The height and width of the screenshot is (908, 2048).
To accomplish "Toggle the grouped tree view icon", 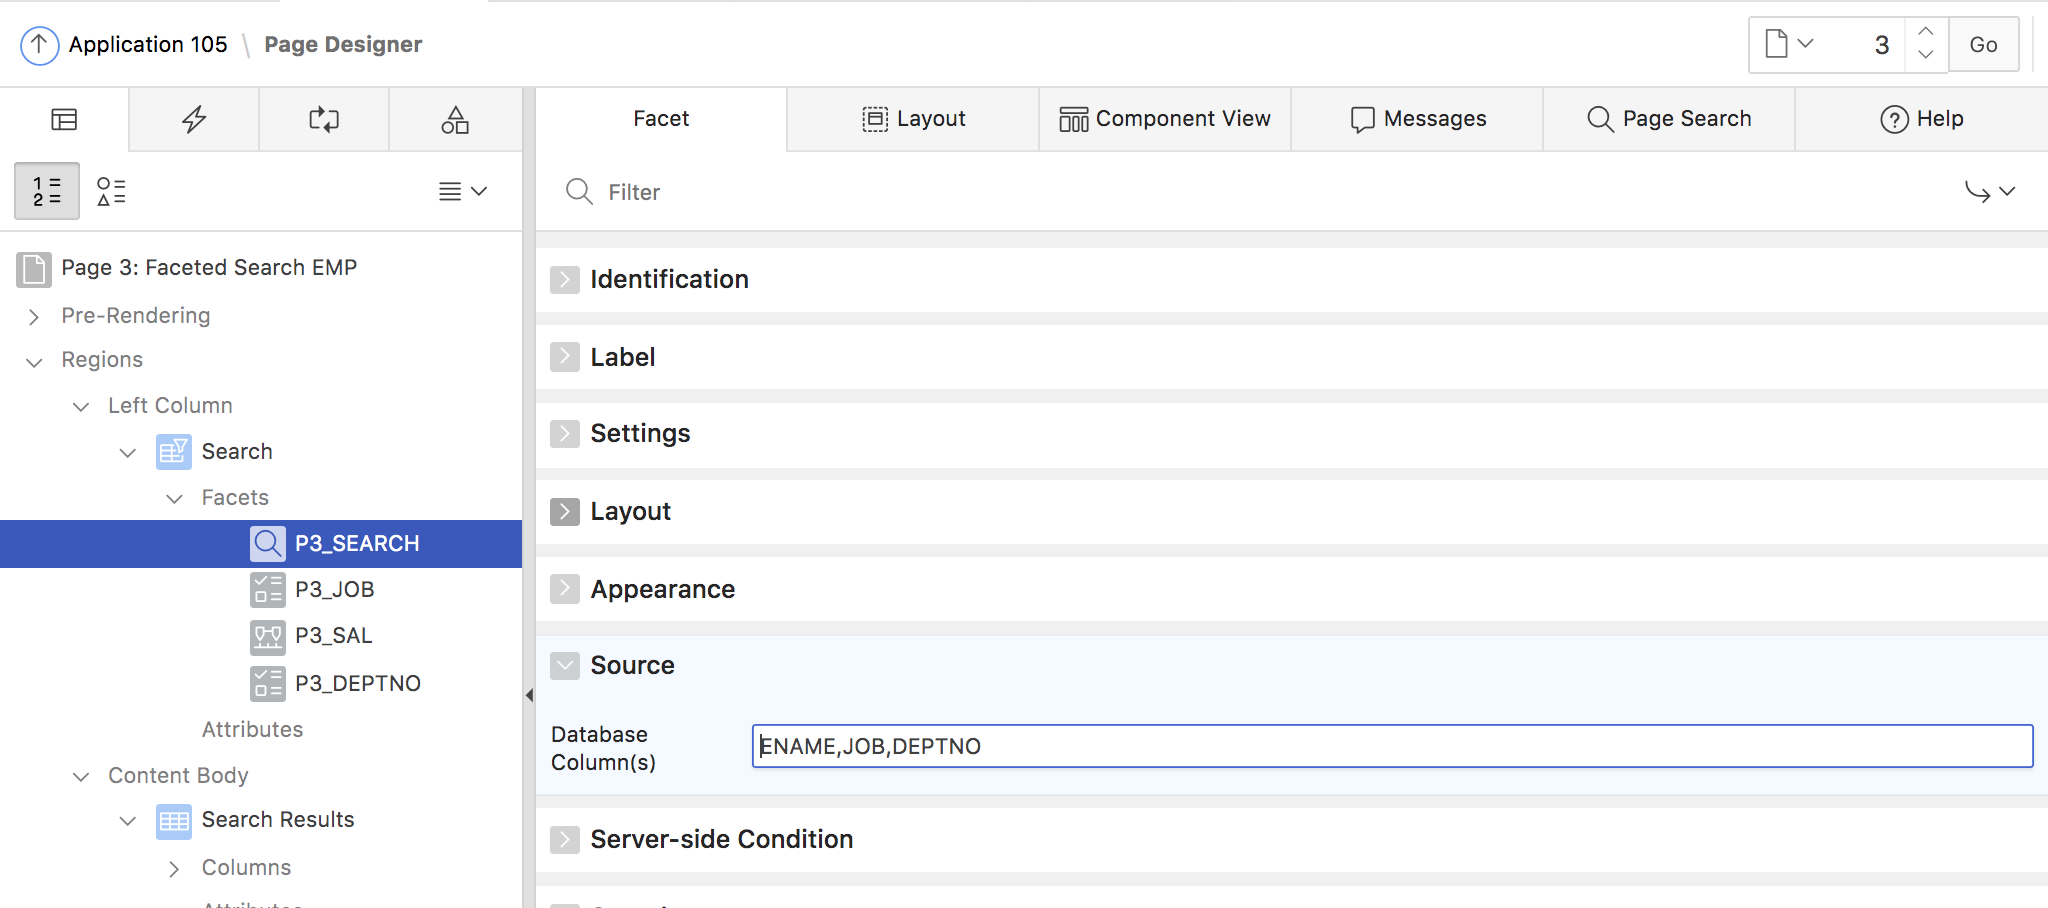I will pyautogui.click(x=112, y=190).
